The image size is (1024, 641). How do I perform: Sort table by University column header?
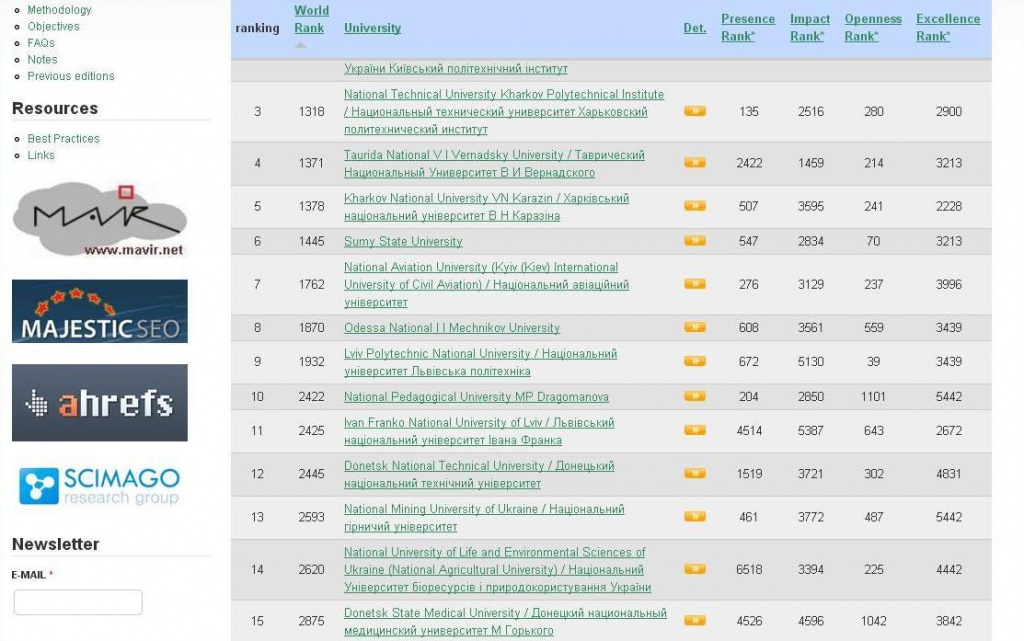(372, 28)
